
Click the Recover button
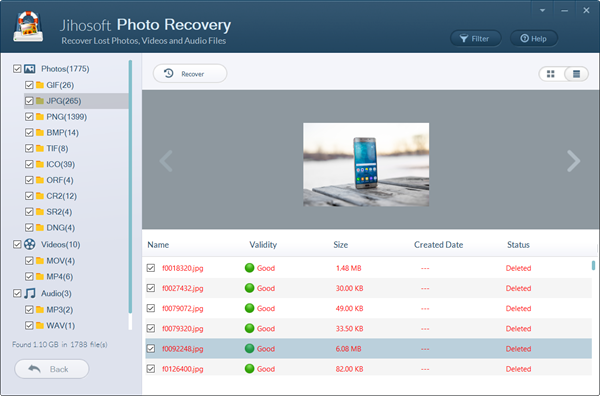pos(190,73)
